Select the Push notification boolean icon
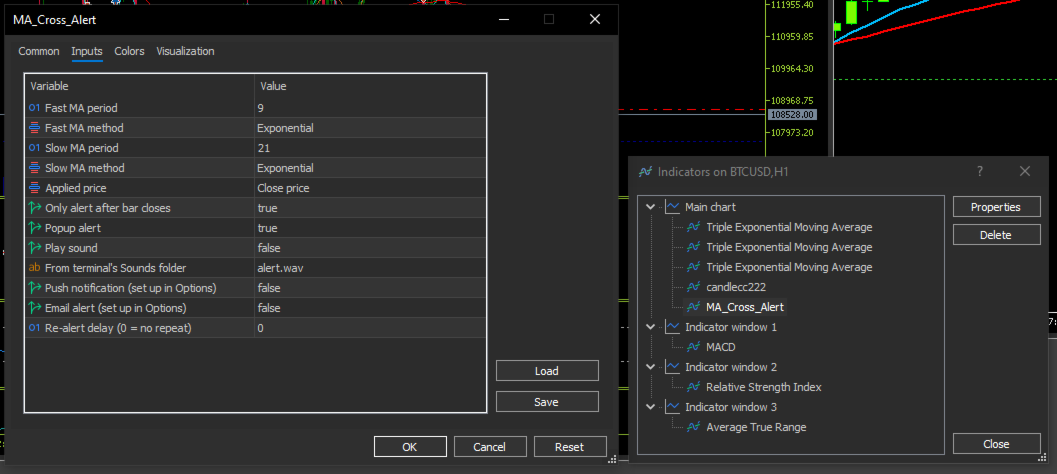The height and width of the screenshot is (474, 1057). (x=34, y=288)
